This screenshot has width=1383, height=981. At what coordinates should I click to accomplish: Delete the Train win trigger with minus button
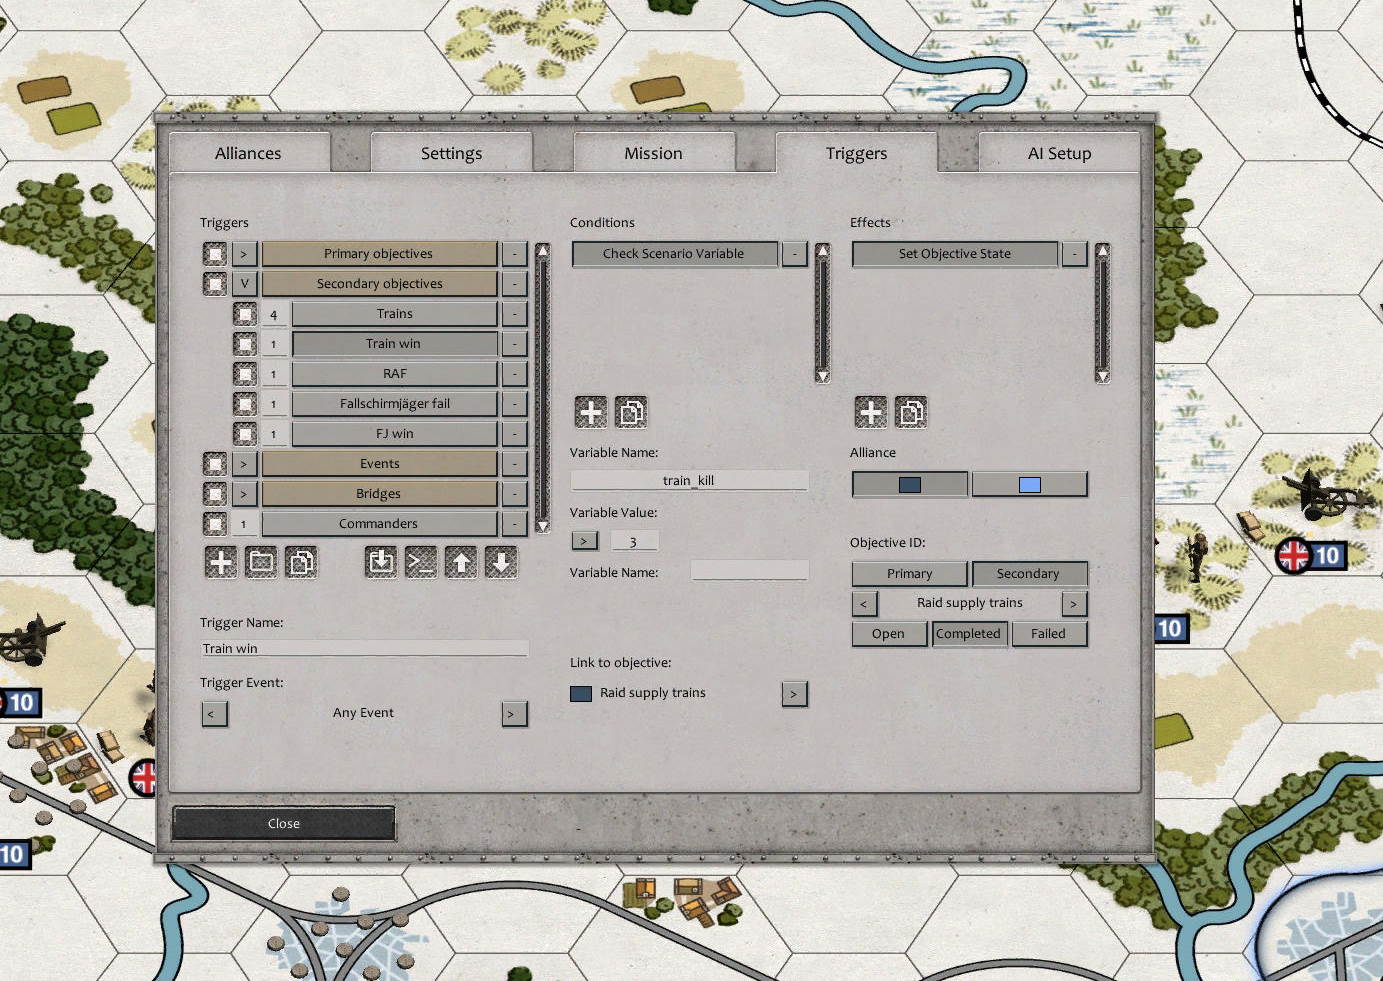(x=514, y=344)
